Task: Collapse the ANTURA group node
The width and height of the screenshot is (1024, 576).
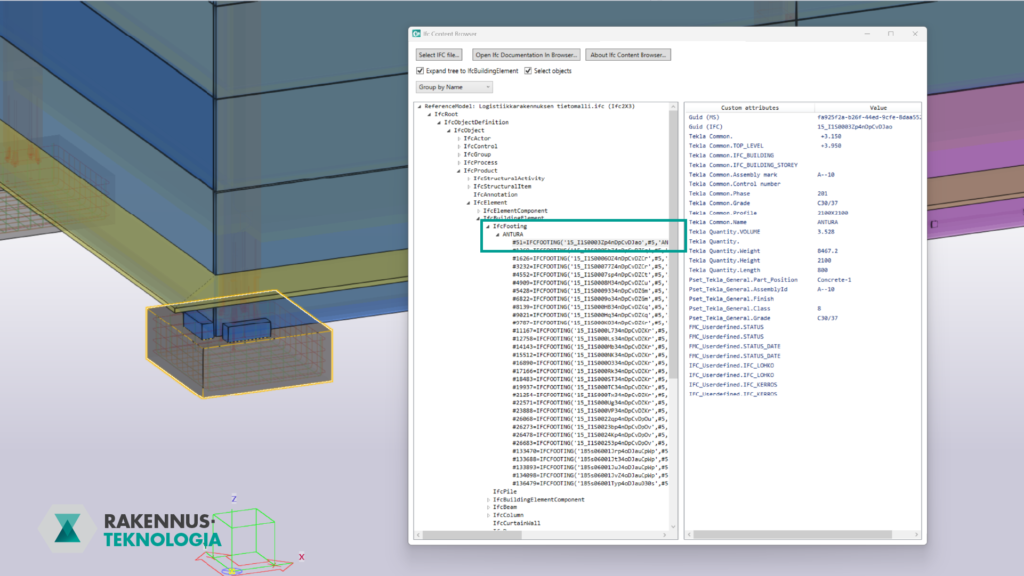Action: pos(497,235)
